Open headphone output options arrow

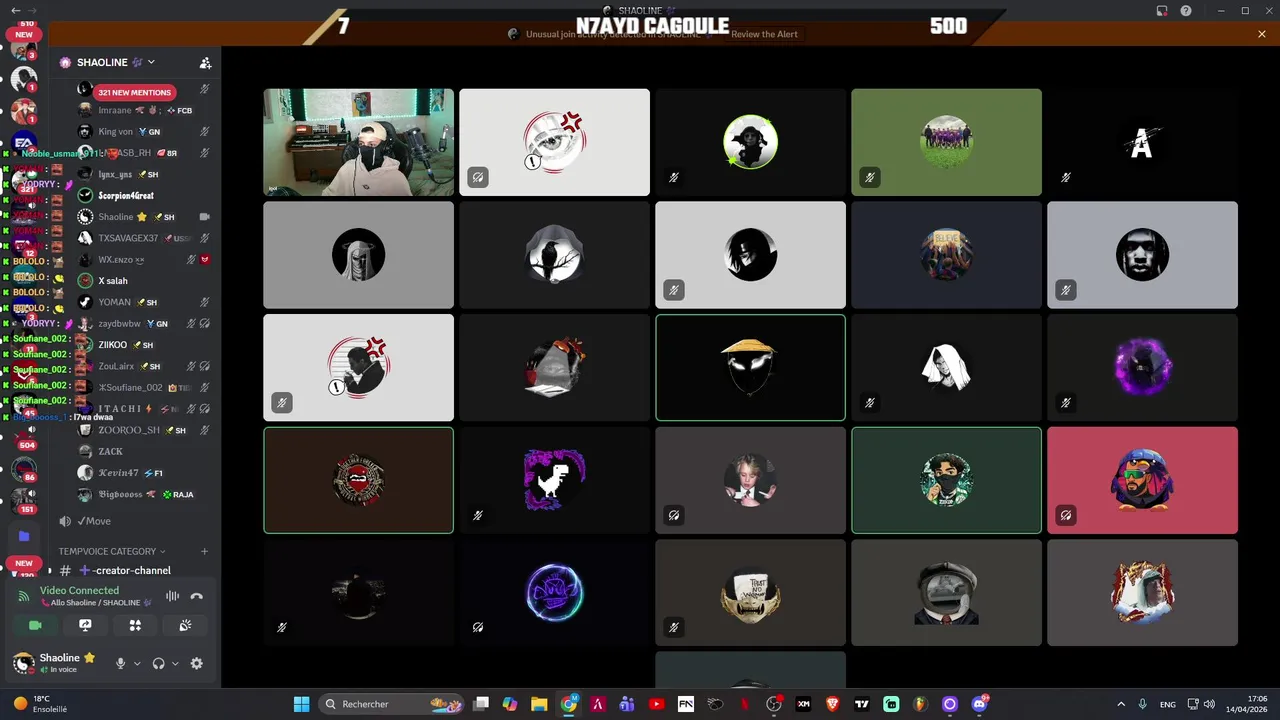(x=175, y=663)
